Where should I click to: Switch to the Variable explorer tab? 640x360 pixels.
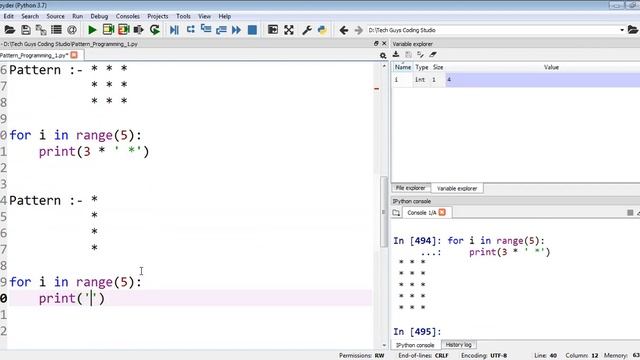tap(457, 188)
